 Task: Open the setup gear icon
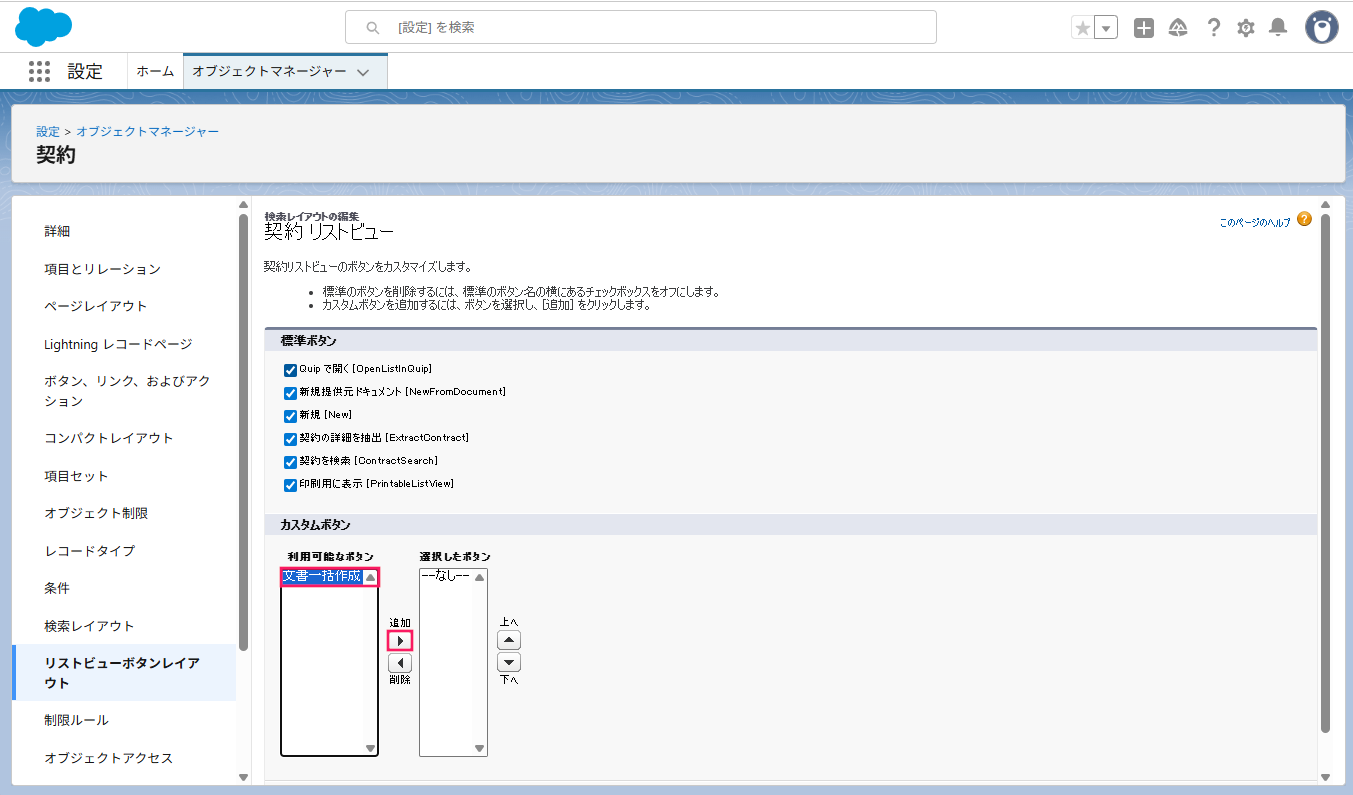pos(1245,28)
